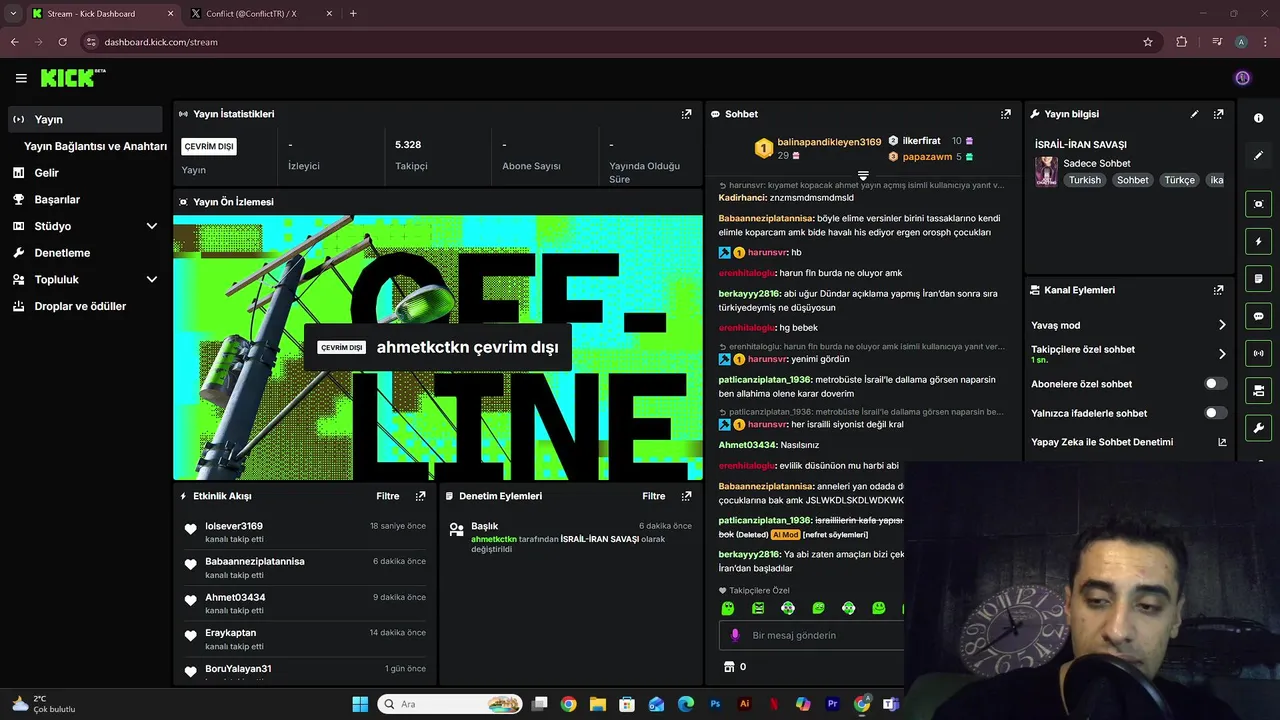Open Adobe Illustrator from the taskbar
The height and width of the screenshot is (720, 1280).
click(744, 704)
